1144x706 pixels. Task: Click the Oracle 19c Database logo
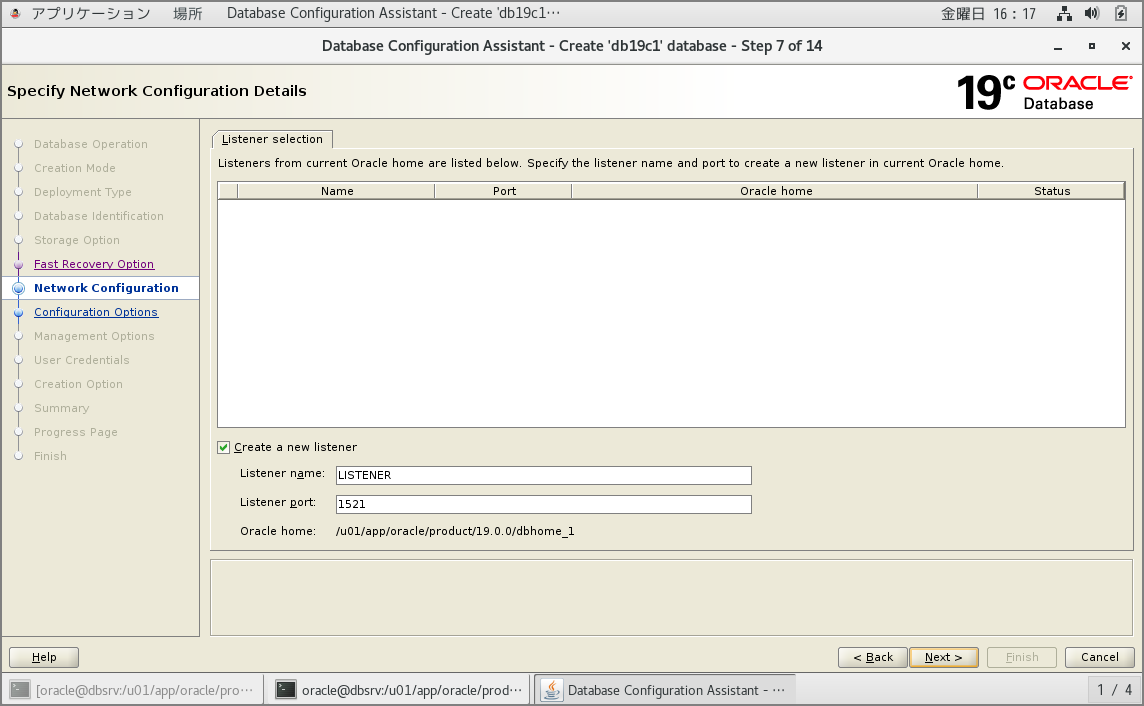1044,92
